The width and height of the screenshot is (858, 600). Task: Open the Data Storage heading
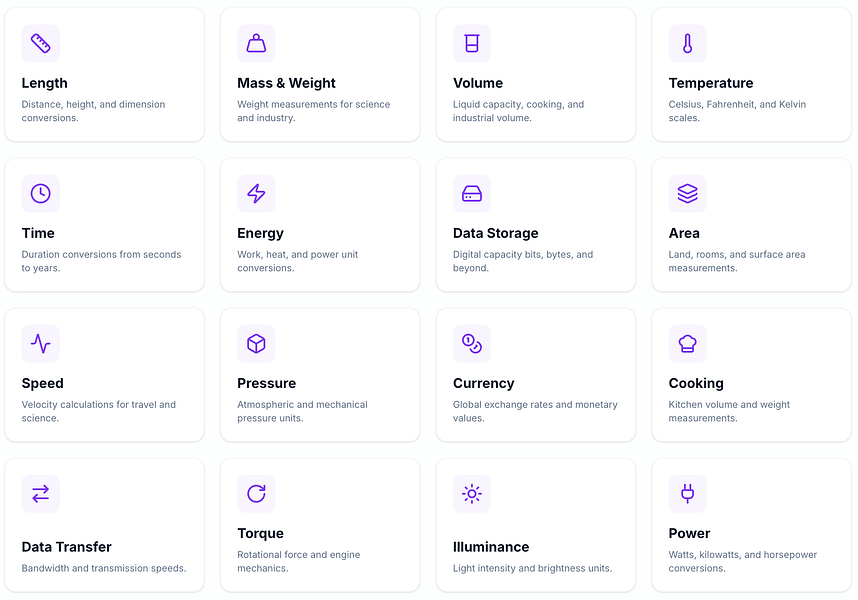496,234
